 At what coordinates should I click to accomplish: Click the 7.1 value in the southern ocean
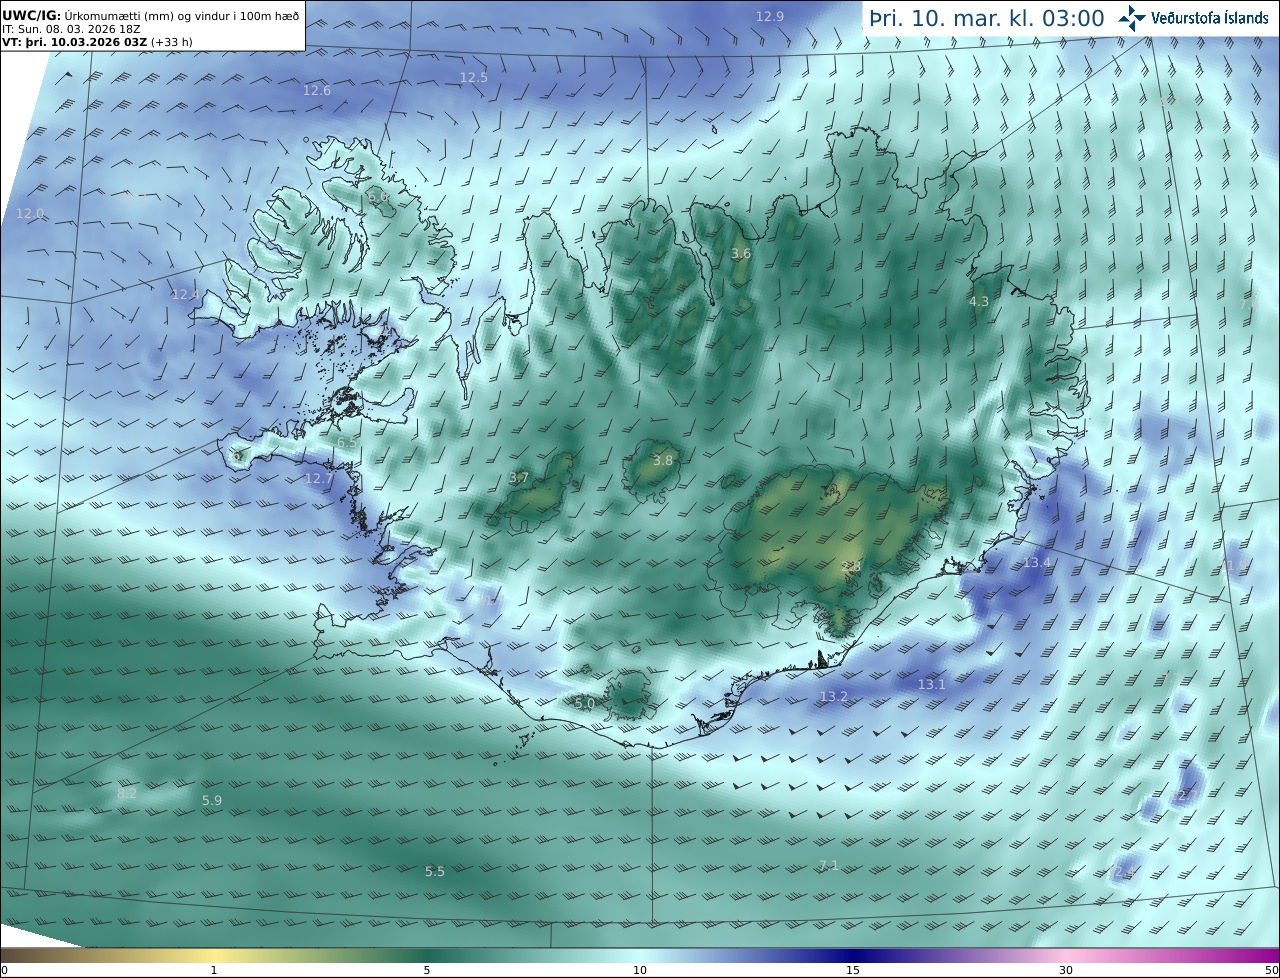[x=828, y=865]
